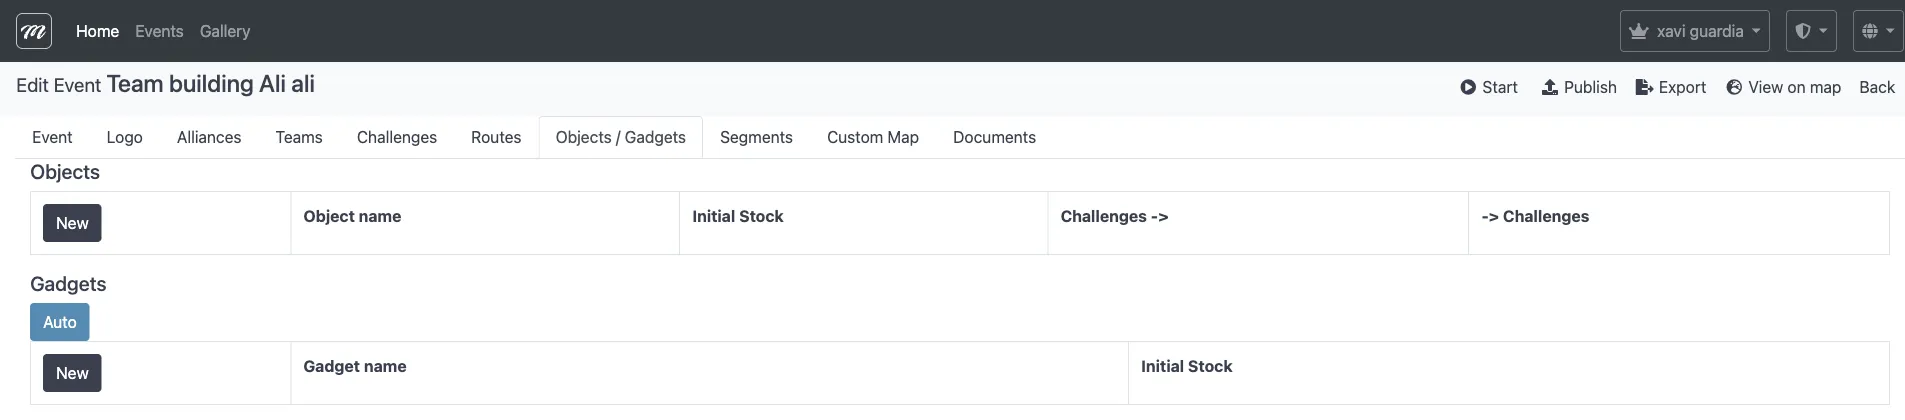The image size is (1905, 420).
Task: Click the Export file icon
Action: (x=1644, y=88)
